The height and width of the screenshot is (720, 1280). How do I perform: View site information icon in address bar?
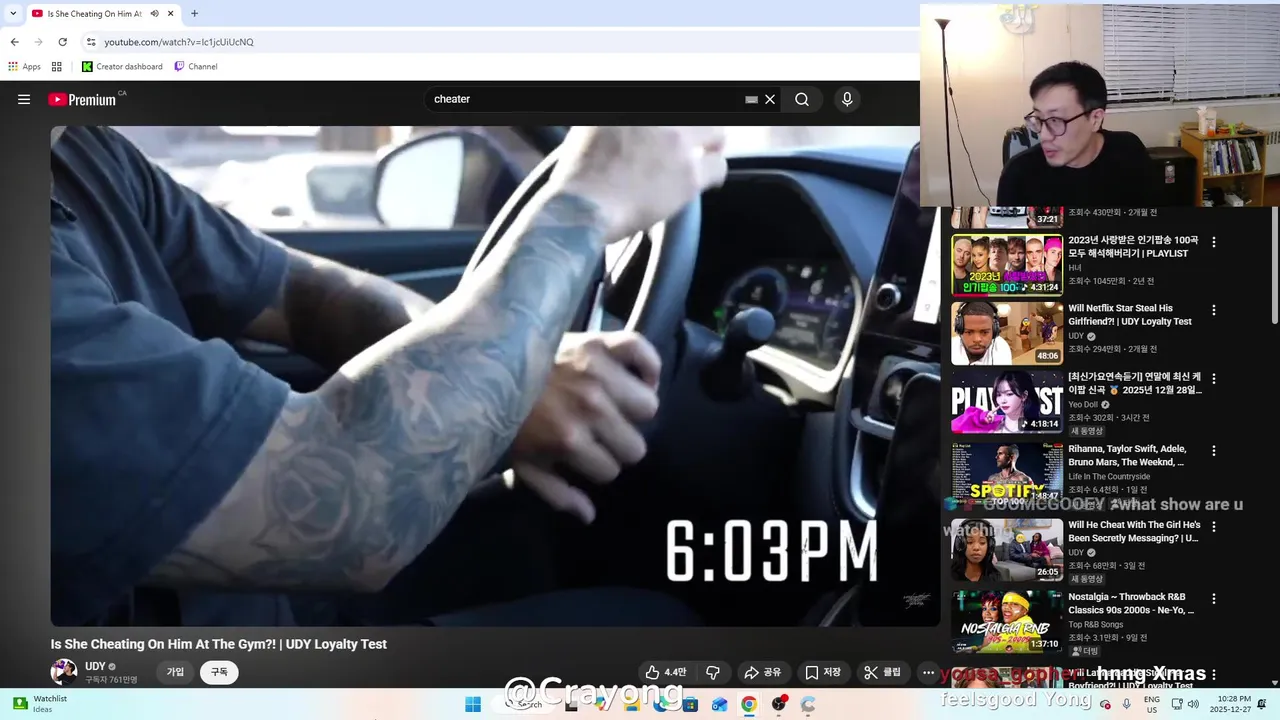[90, 42]
